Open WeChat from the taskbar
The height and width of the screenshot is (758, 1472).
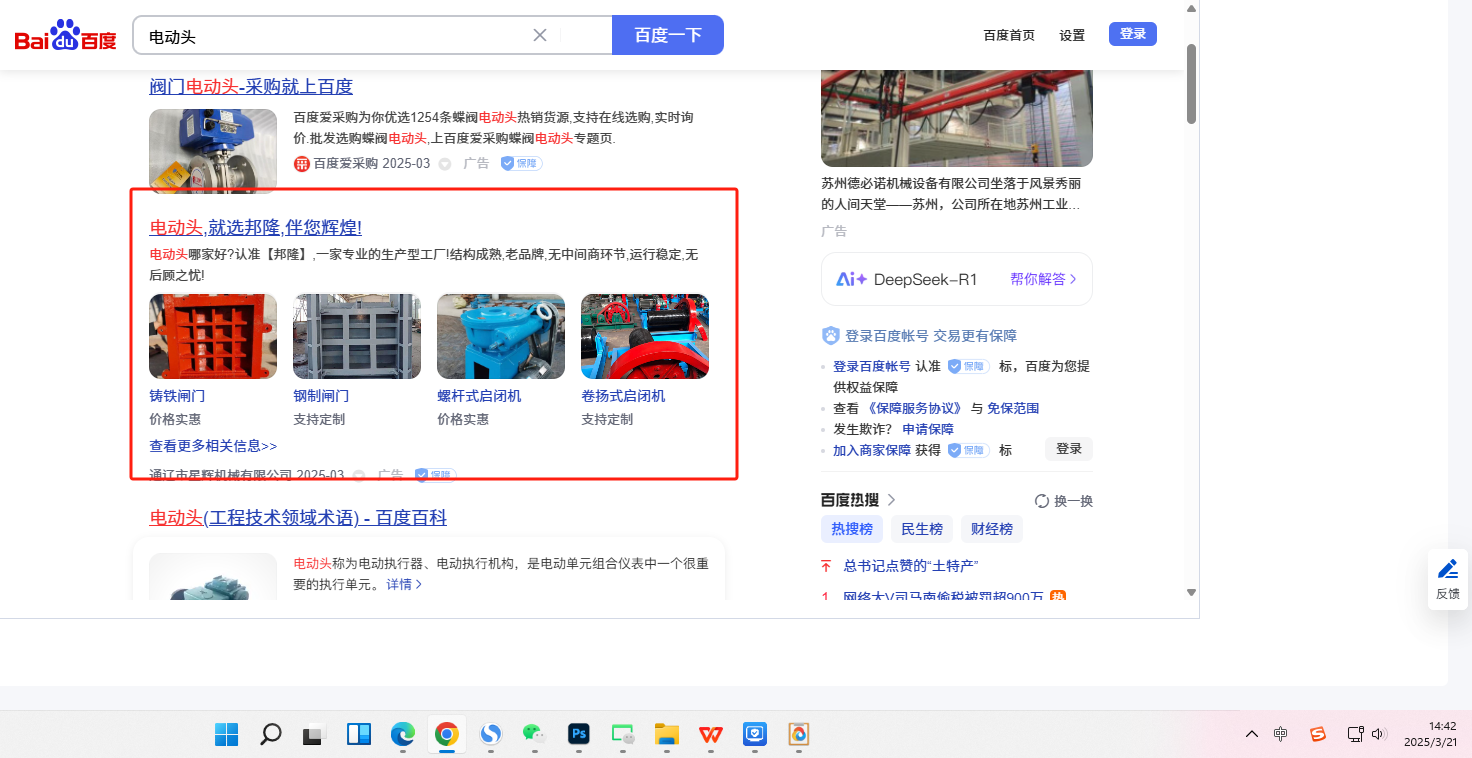535,735
